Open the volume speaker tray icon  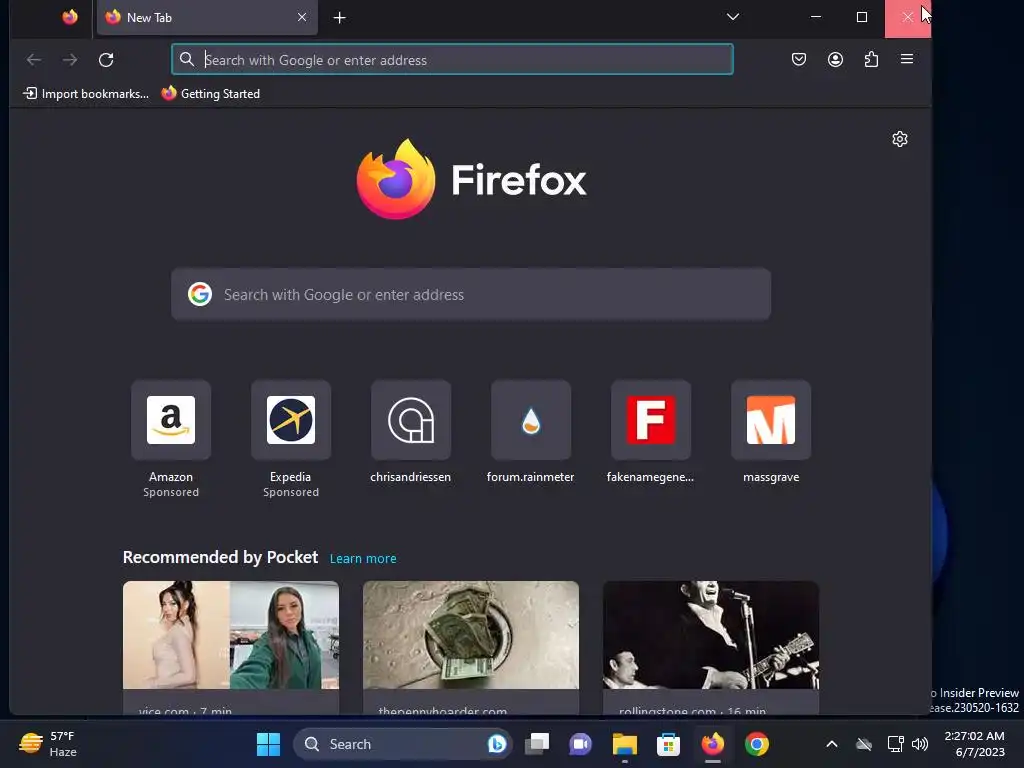pos(920,744)
